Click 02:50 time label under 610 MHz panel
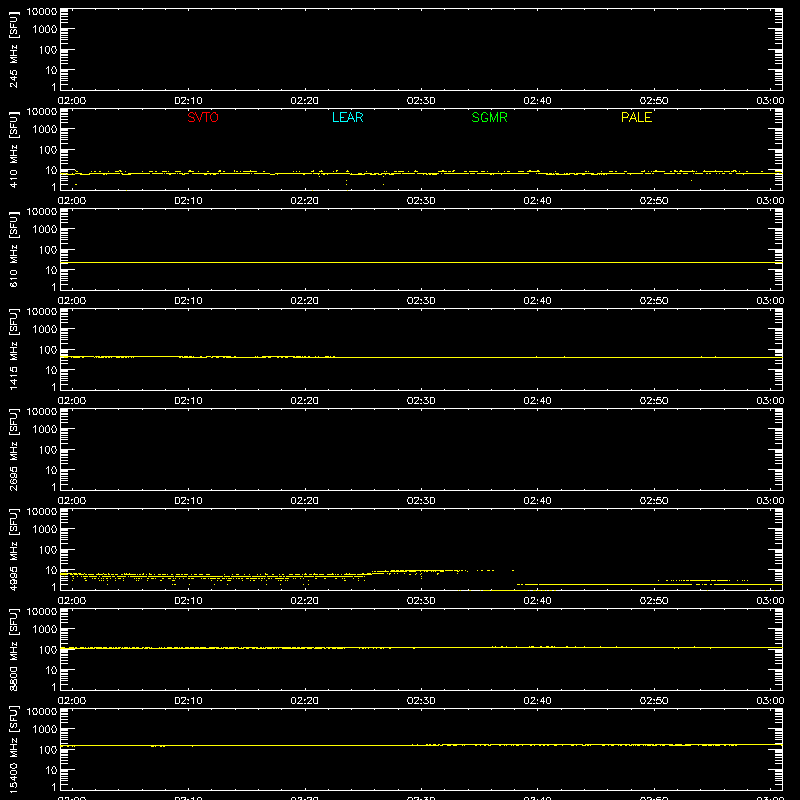The width and height of the screenshot is (800, 800). 654,301
